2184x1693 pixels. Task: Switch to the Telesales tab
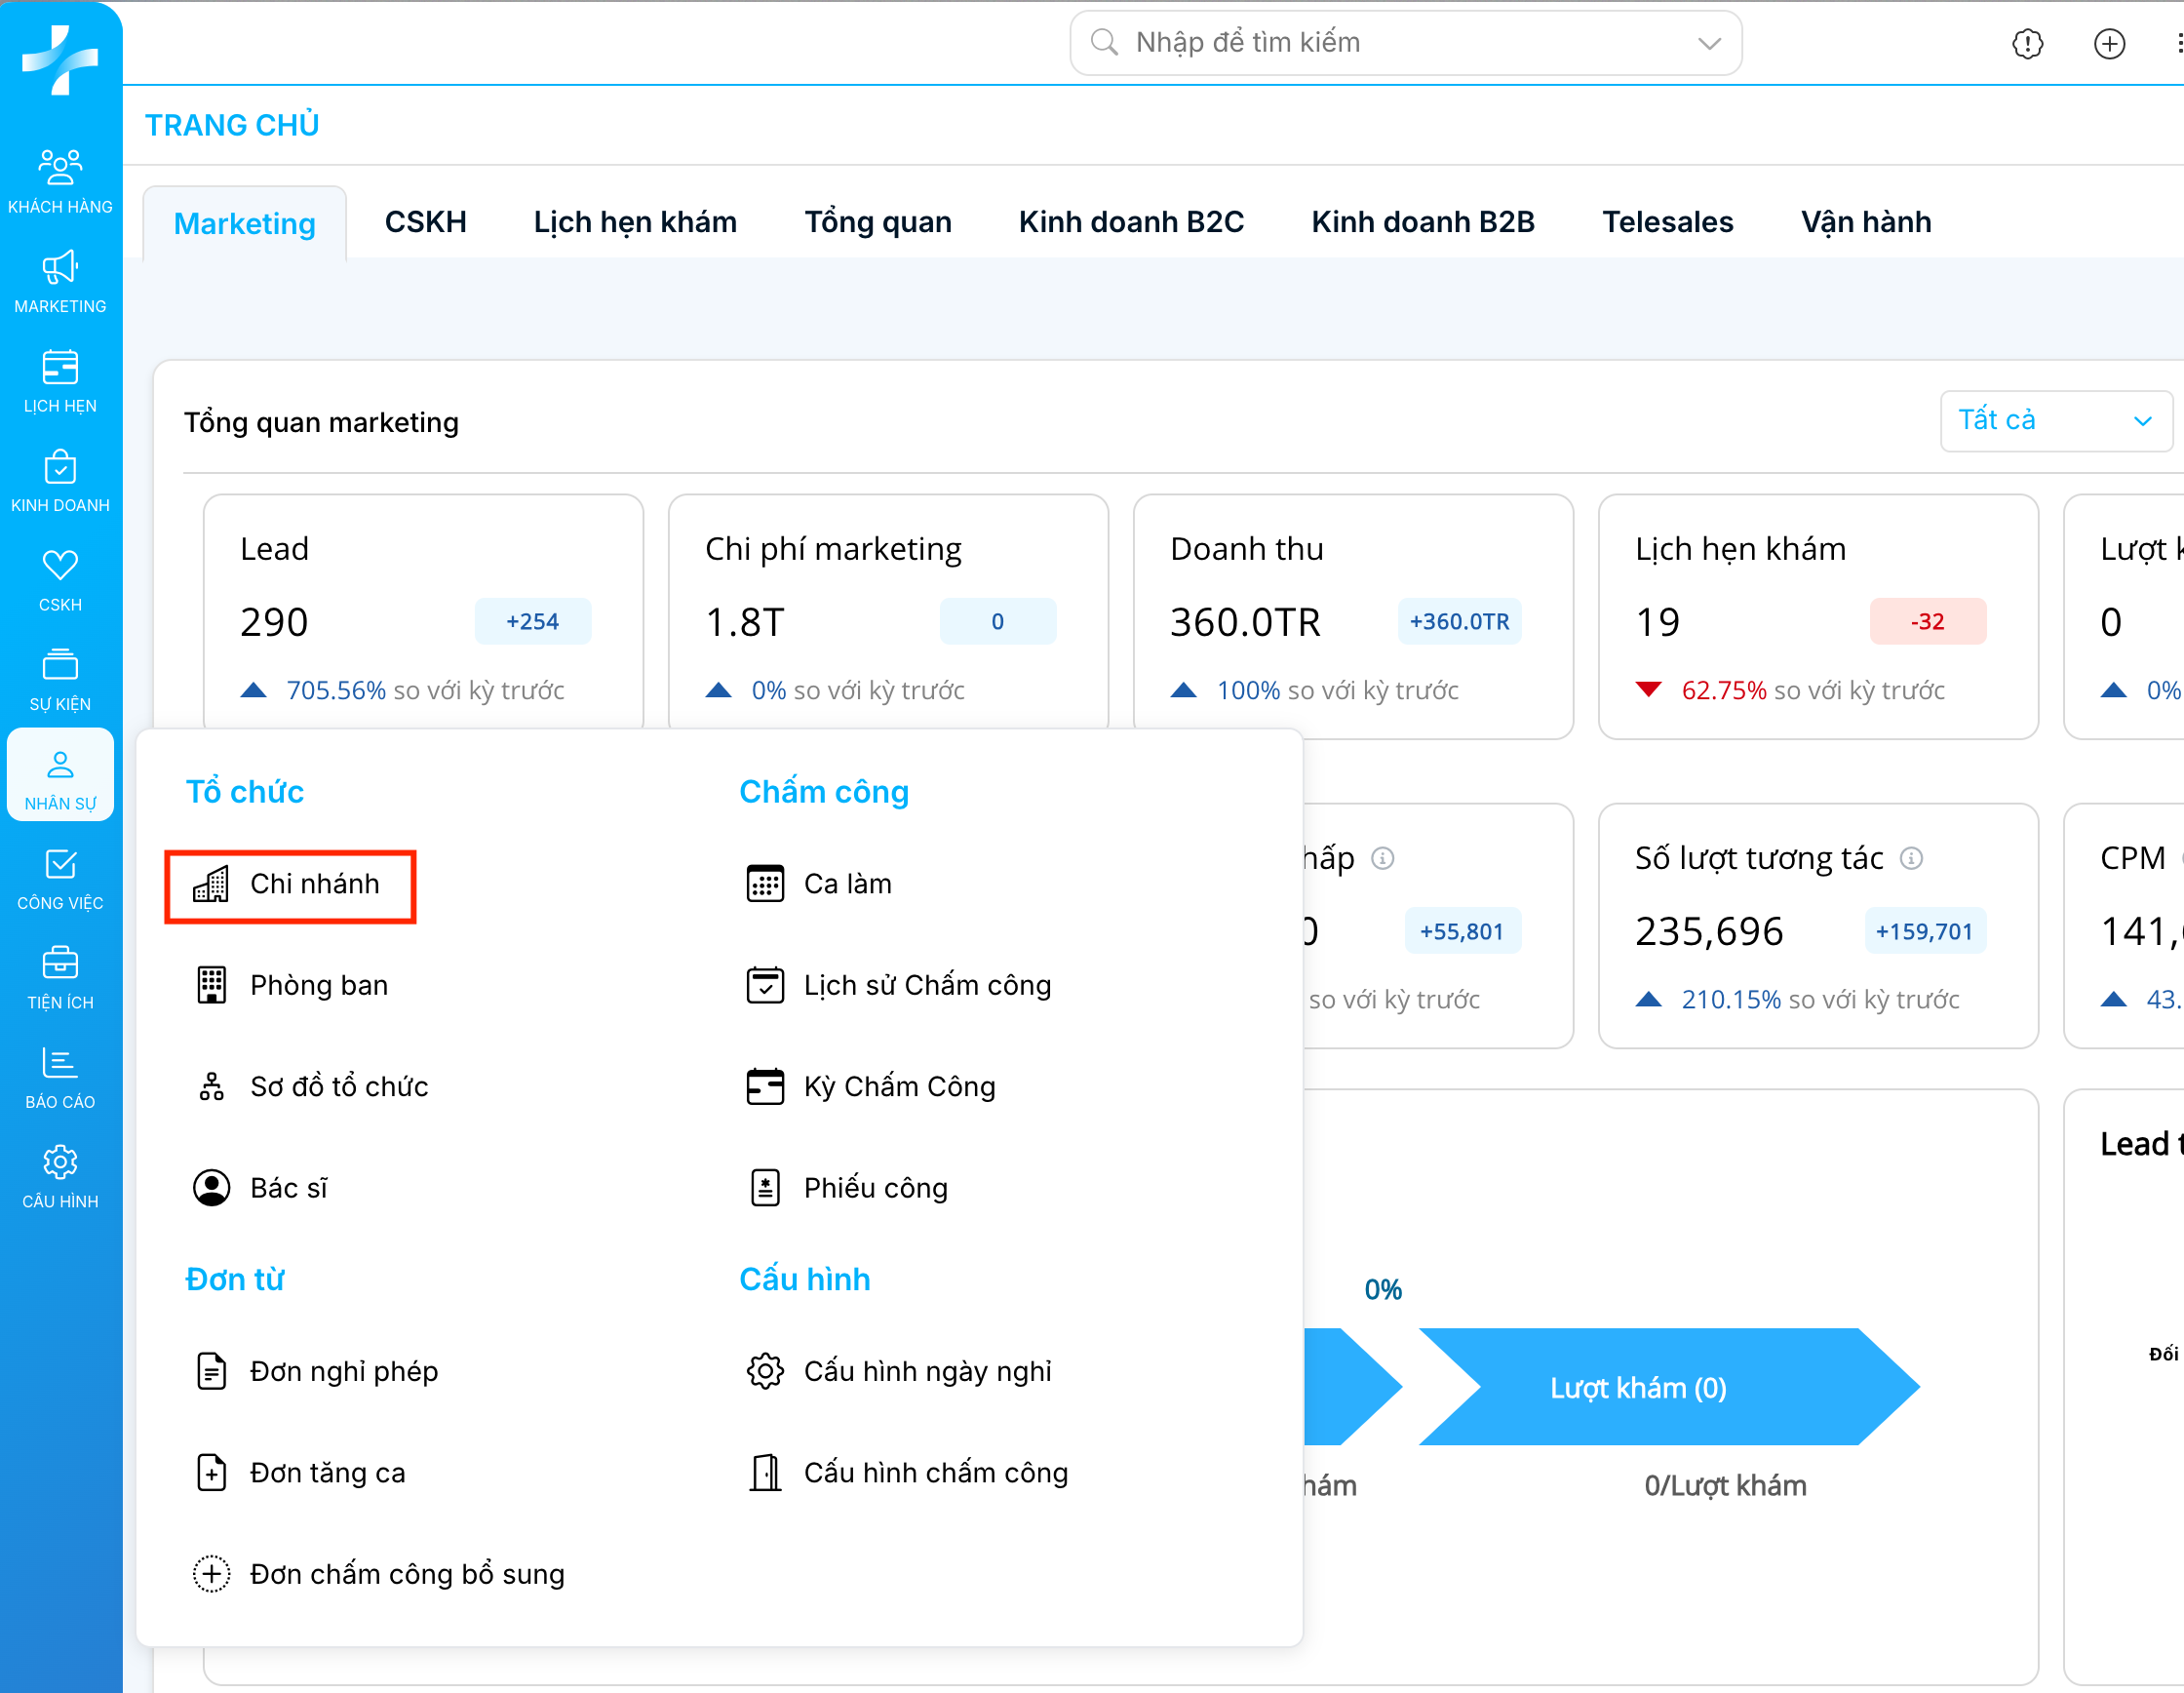[1667, 222]
